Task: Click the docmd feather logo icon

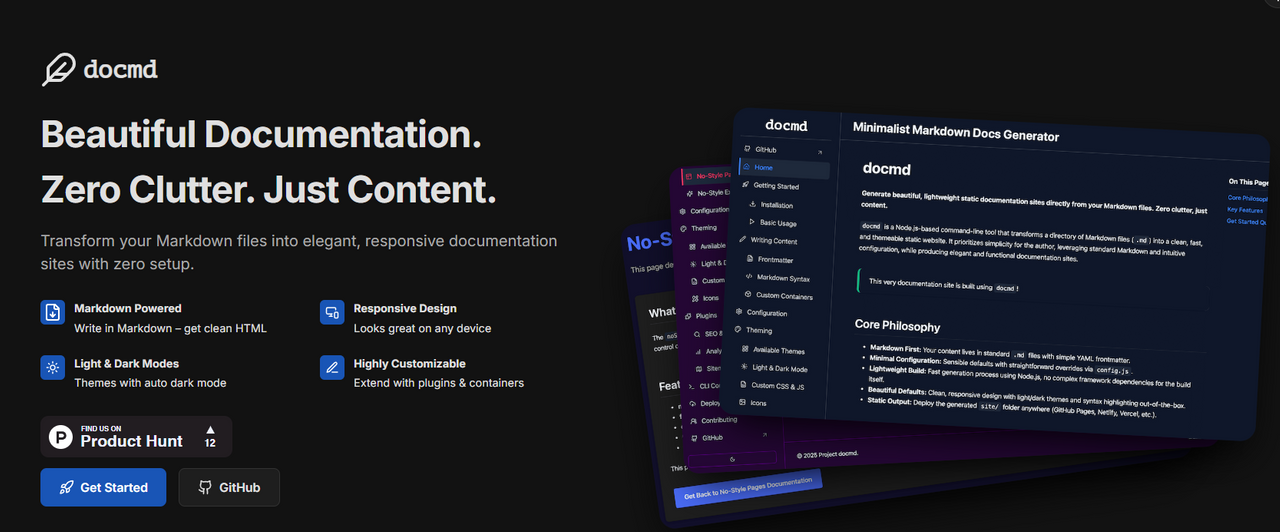Action: [59, 70]
